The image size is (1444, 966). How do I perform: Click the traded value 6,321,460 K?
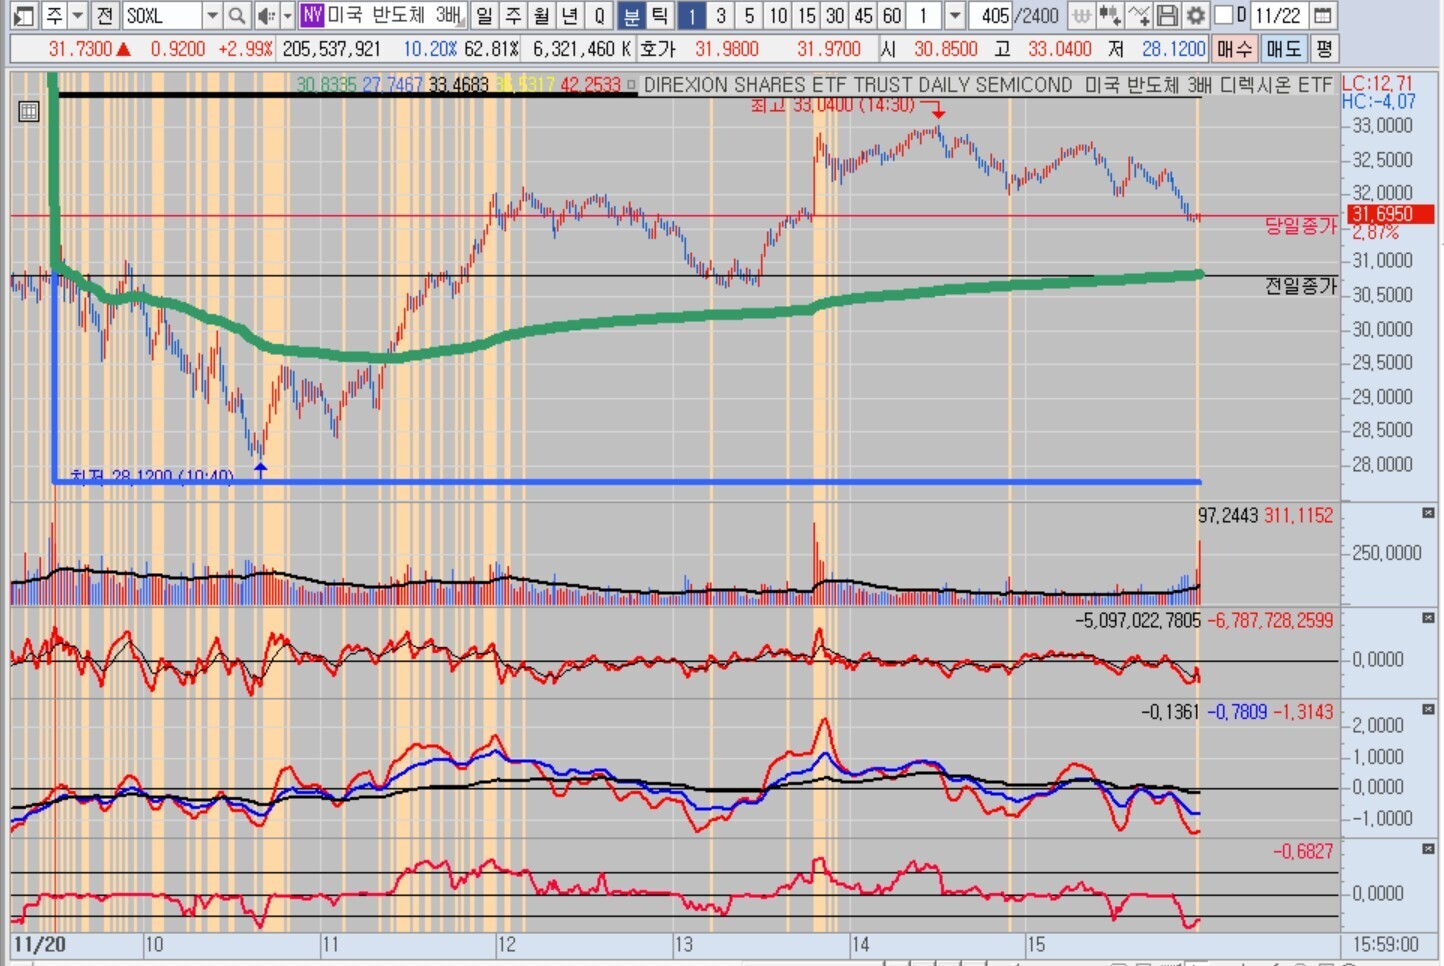point(582,48)
